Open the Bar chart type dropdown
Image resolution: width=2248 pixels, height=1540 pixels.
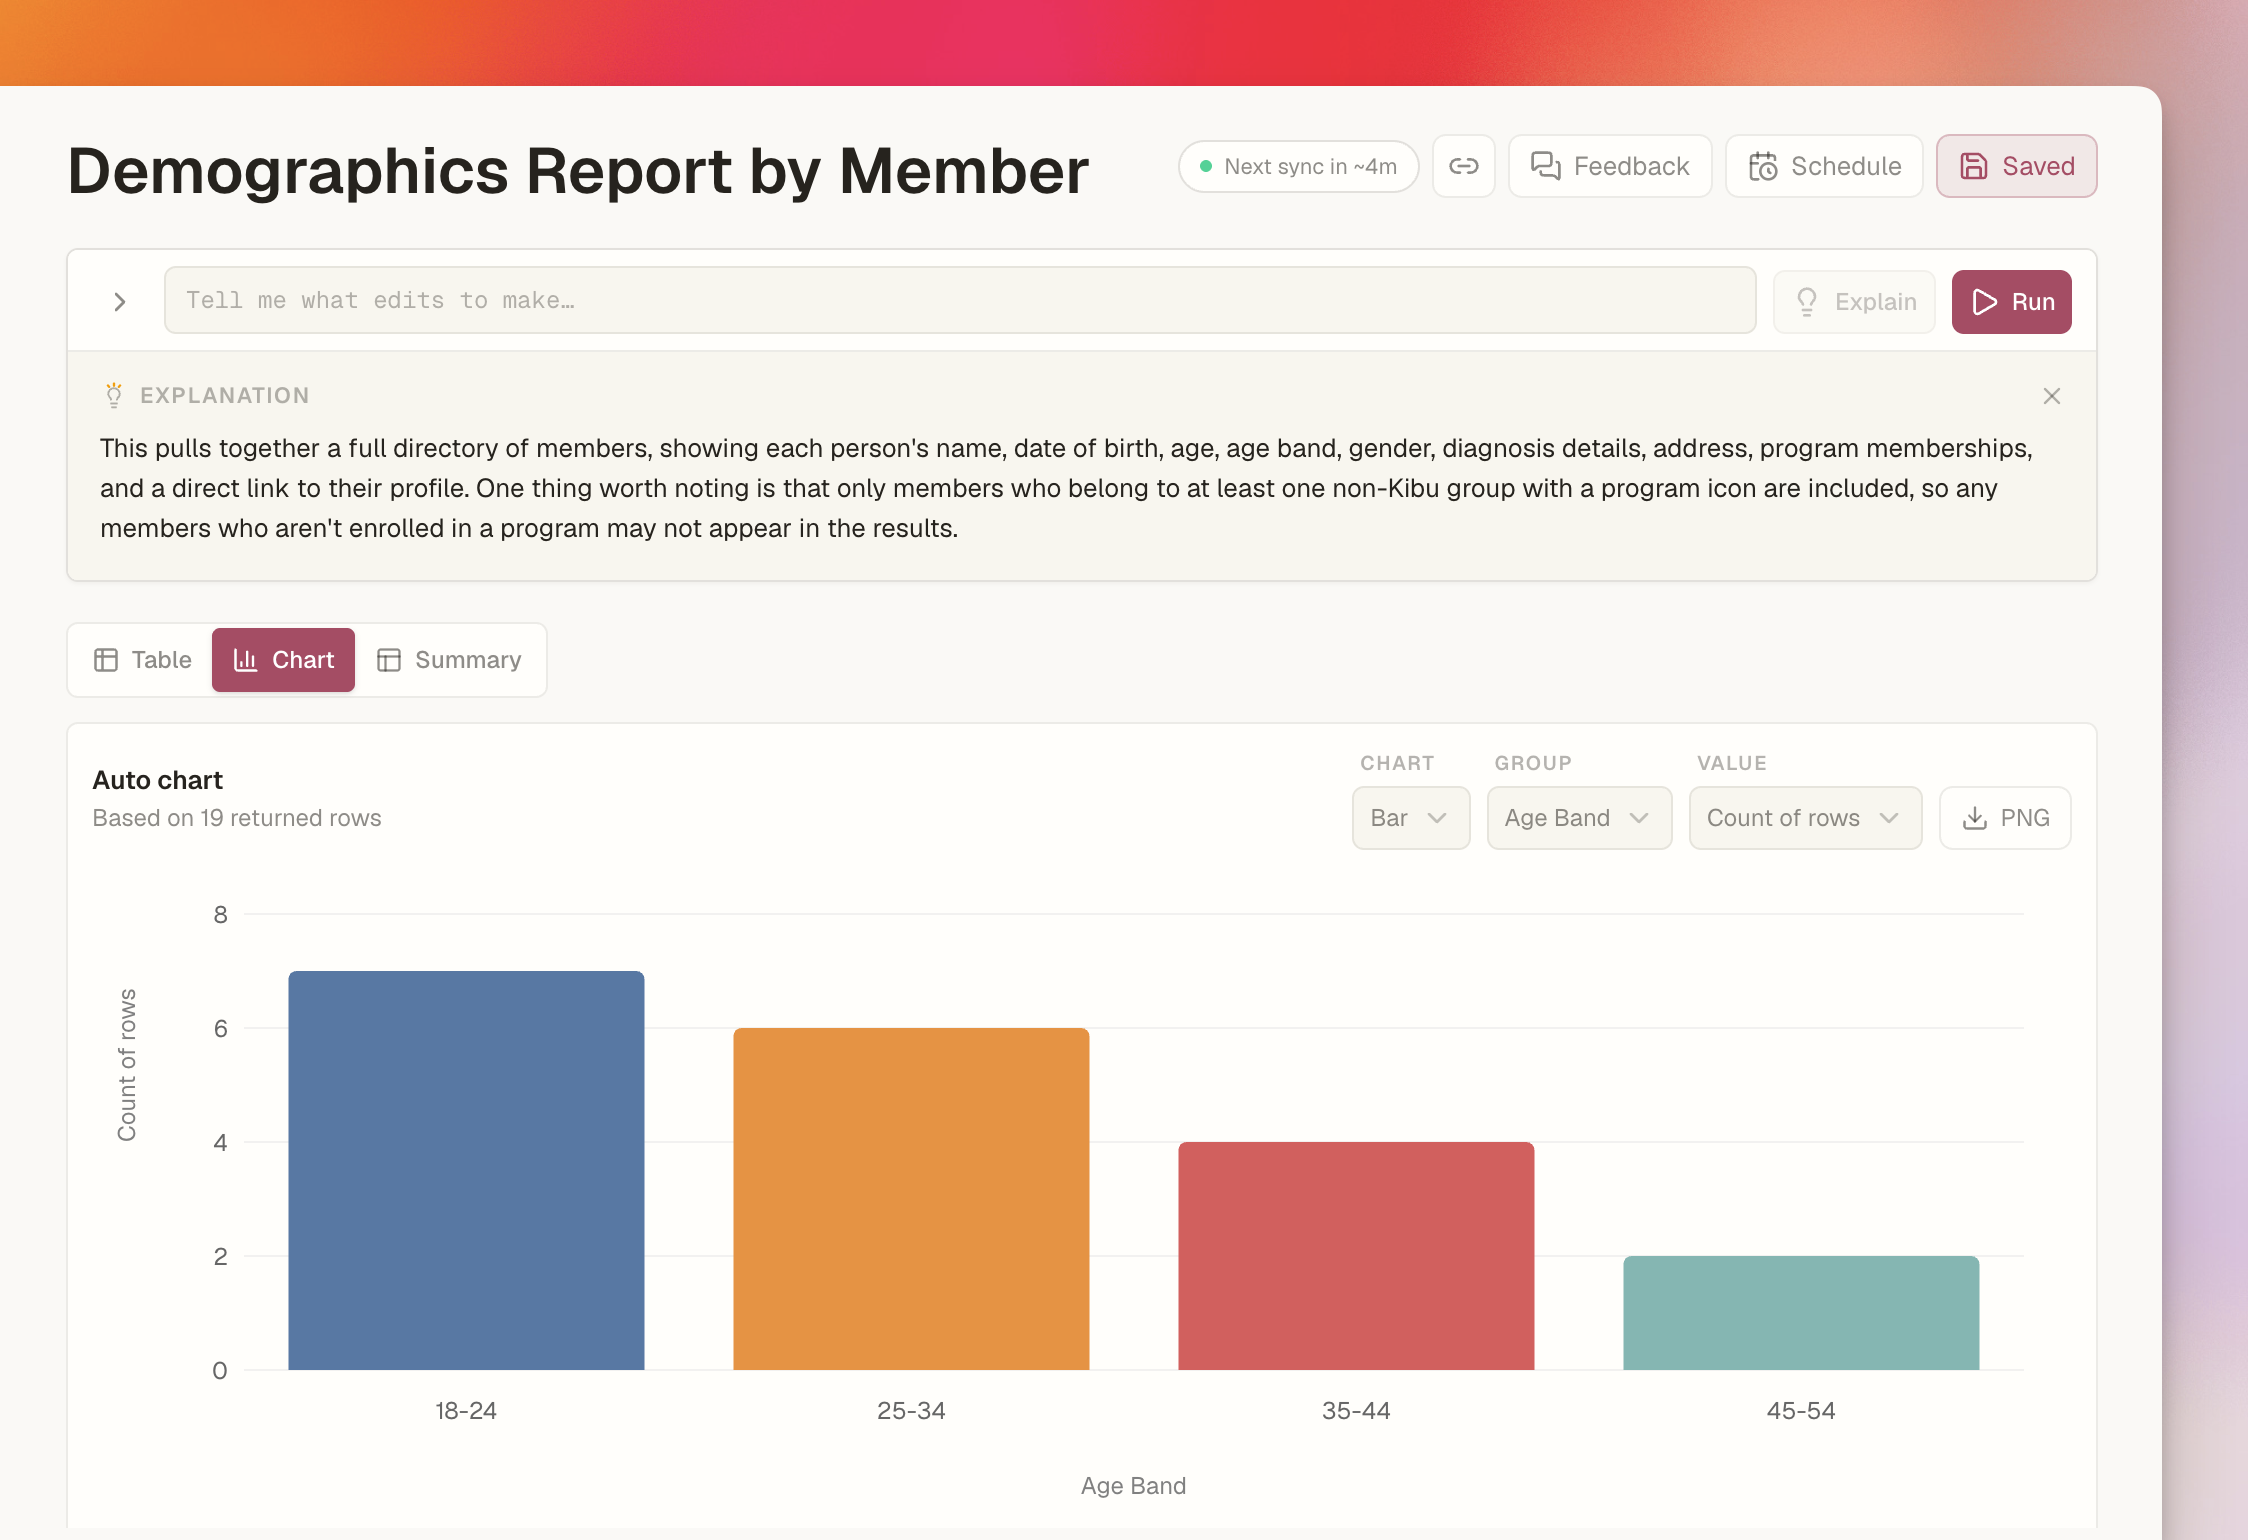coord(1410,818)
